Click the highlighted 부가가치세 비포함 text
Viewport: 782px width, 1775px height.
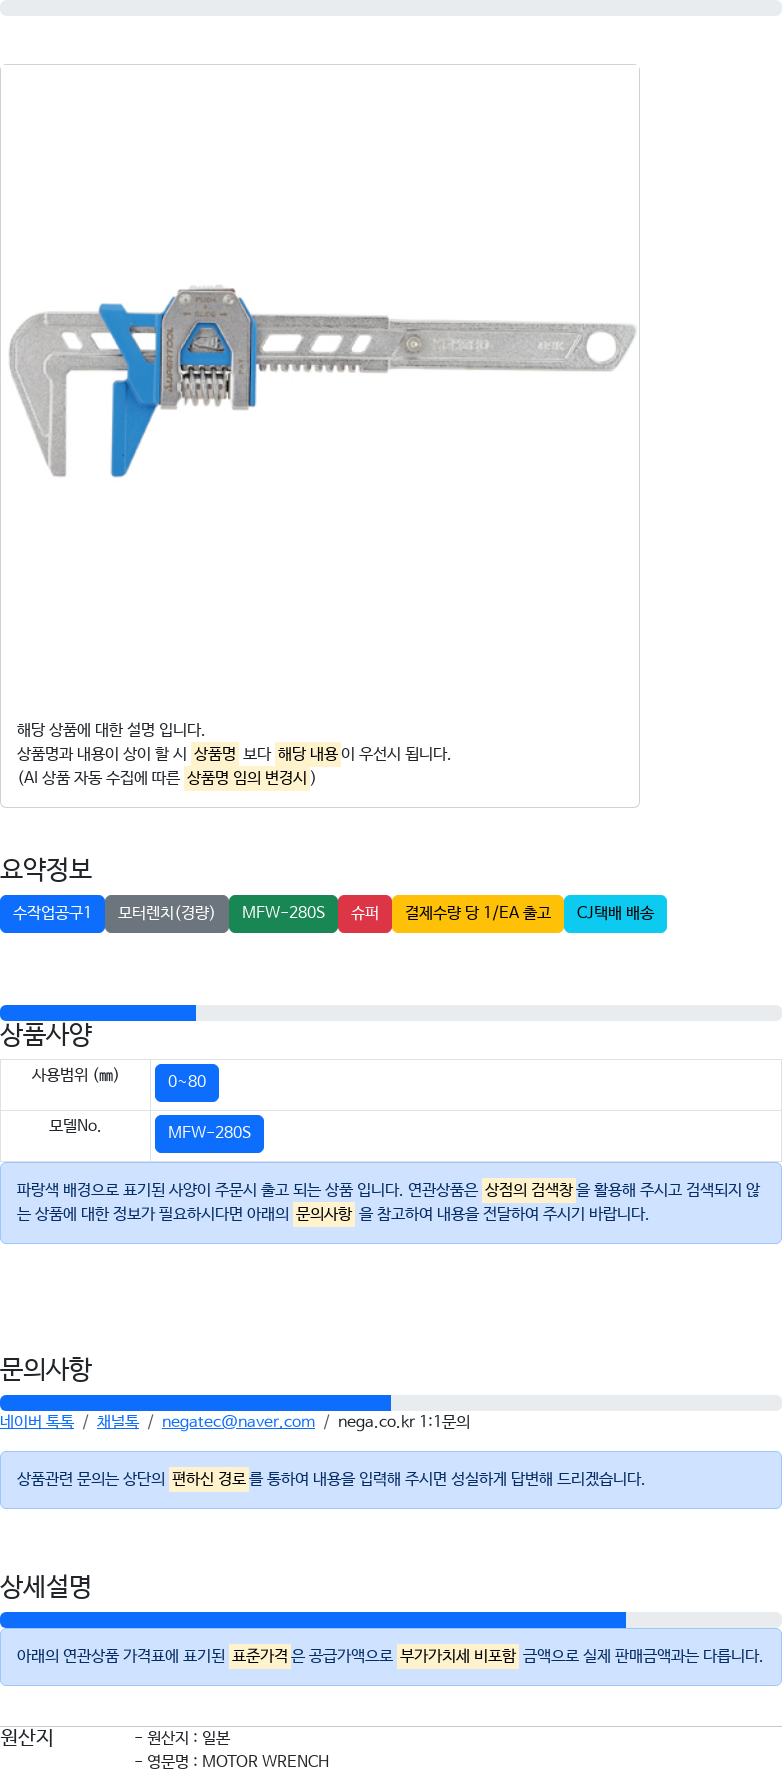458,1656
